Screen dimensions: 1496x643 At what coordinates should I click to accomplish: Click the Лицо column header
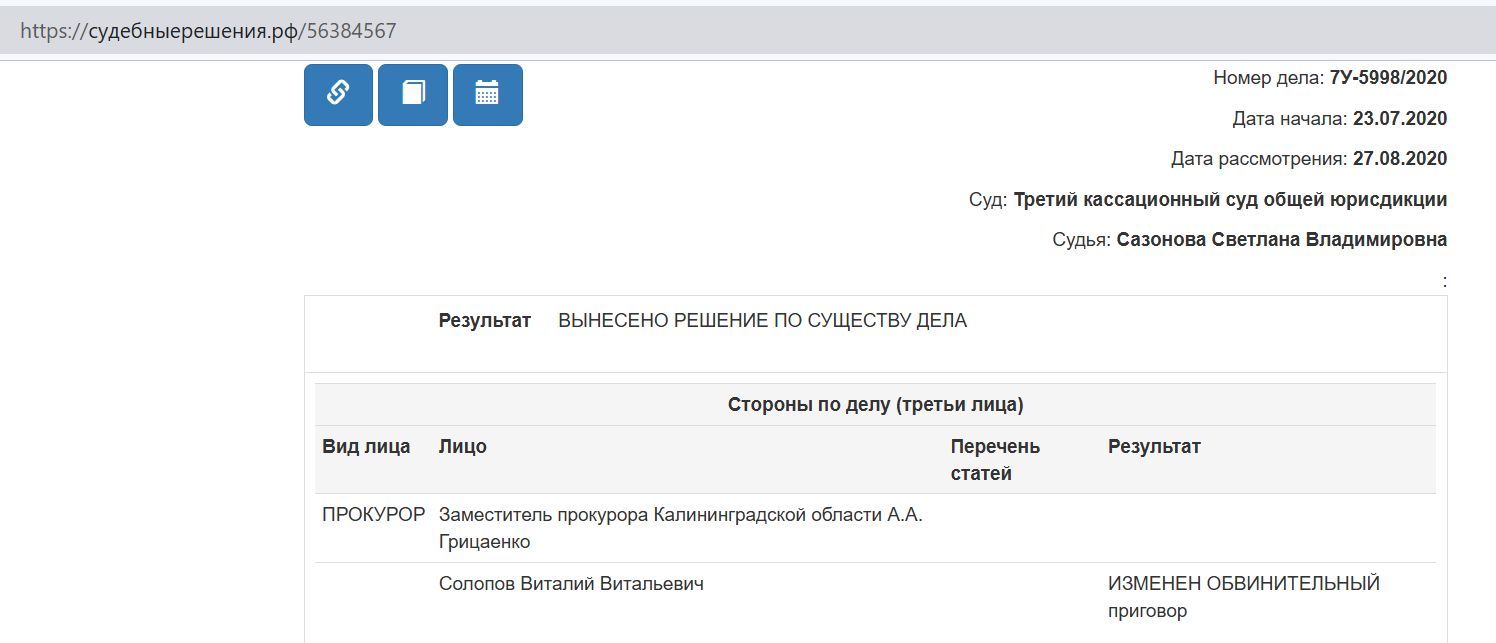tap(463, 447)
